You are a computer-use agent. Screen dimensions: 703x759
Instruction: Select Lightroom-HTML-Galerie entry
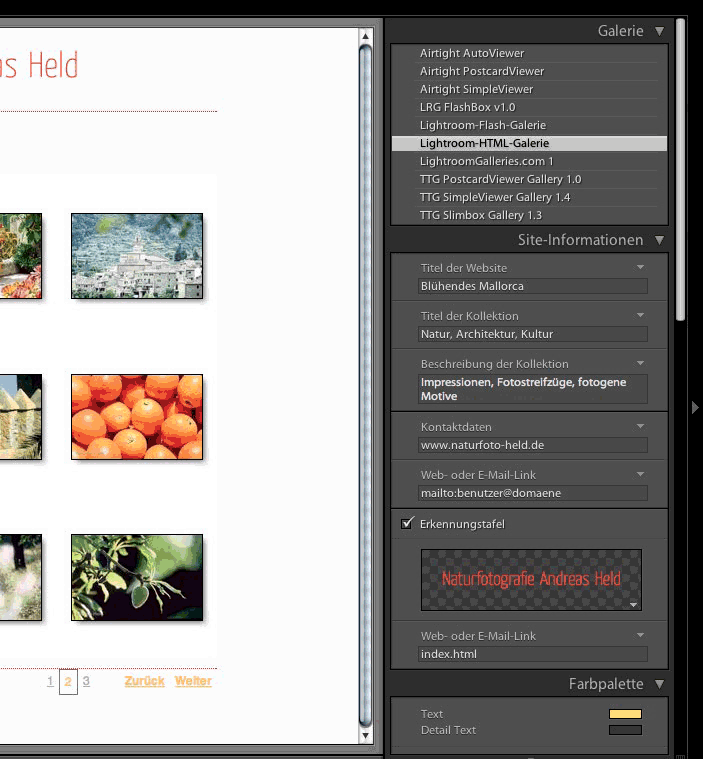[x=529, y=143]
